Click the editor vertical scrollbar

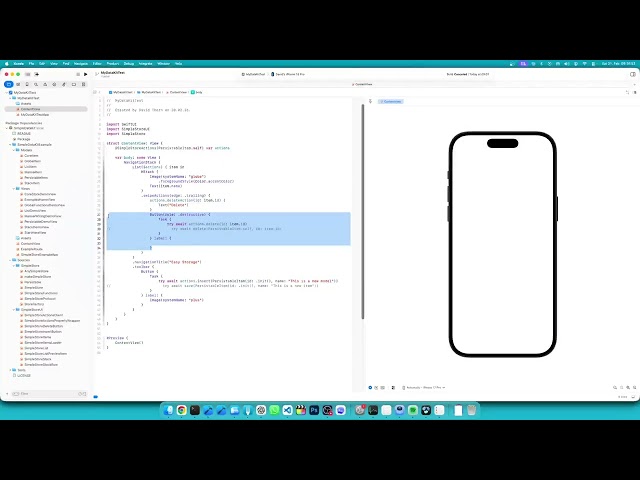[362, 211]
